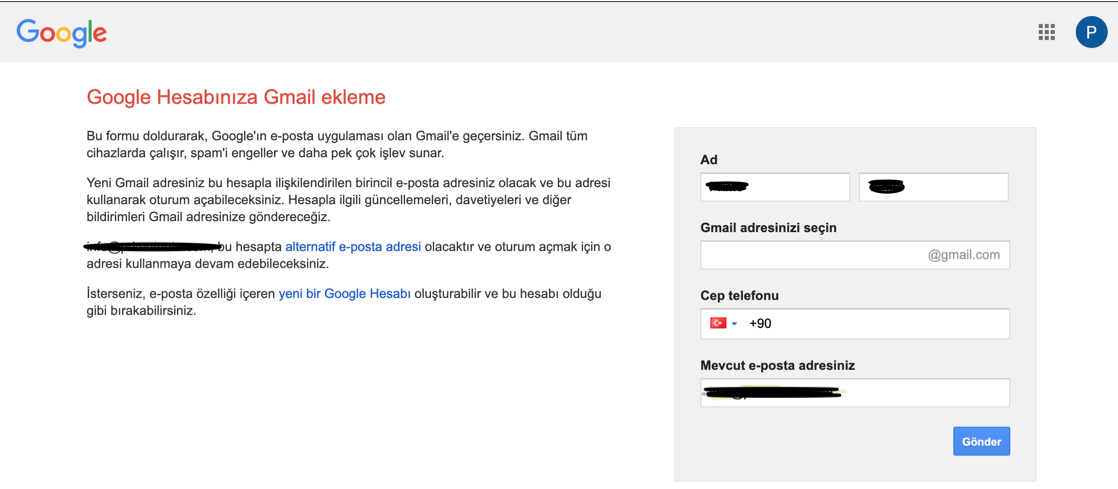This screenshot has width=1118, height=489.
Task: Click the Turkish flag icon
Action: (717, 323)
